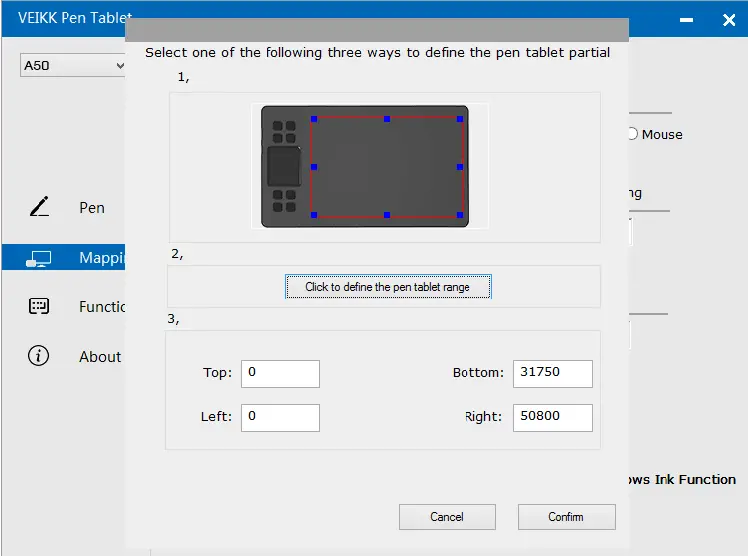Click the top-middle blue resize handle
Image resolution: width=748 pixels, height=556 pixels.
(x=387, y=119)
